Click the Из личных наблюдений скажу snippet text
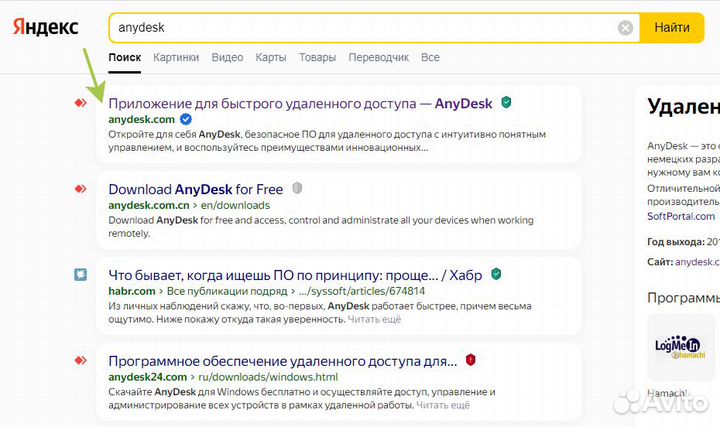 [x=320, y=312]
